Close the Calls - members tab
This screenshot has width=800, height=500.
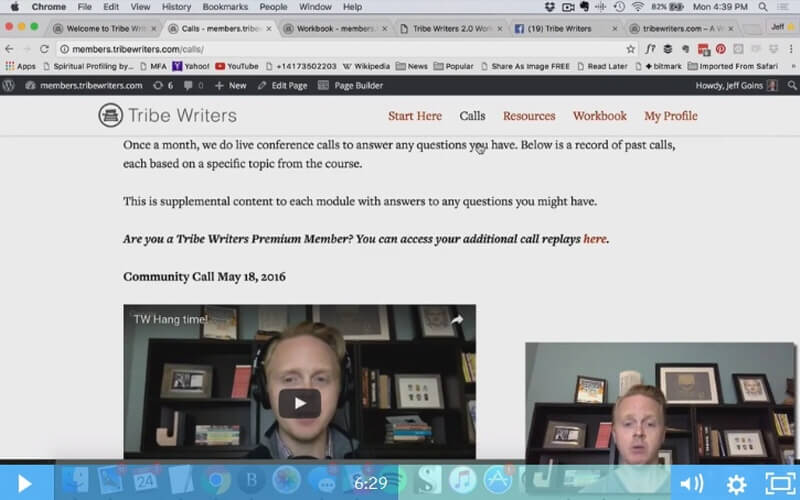[269, 29]
